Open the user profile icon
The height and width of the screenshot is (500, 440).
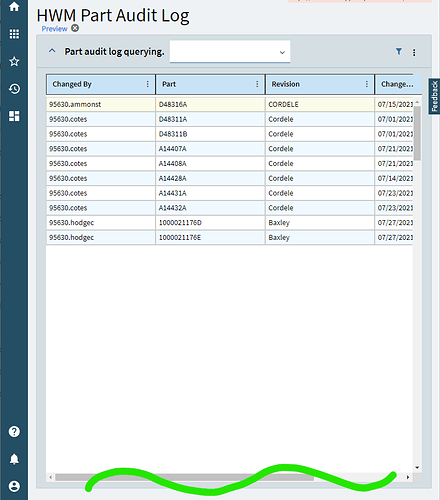pyautogui.click(x=14, y=486)
